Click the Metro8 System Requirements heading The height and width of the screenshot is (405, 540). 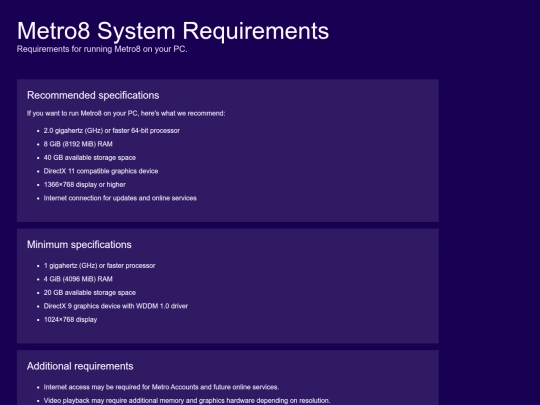click(x=173, y=31)
